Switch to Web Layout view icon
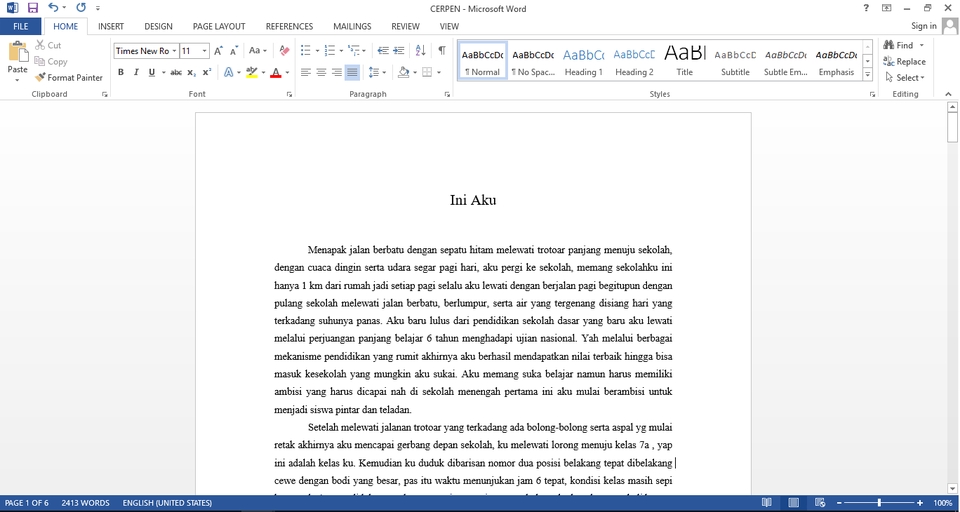This screenshot has height=512, width=960. tap(820, 503)
